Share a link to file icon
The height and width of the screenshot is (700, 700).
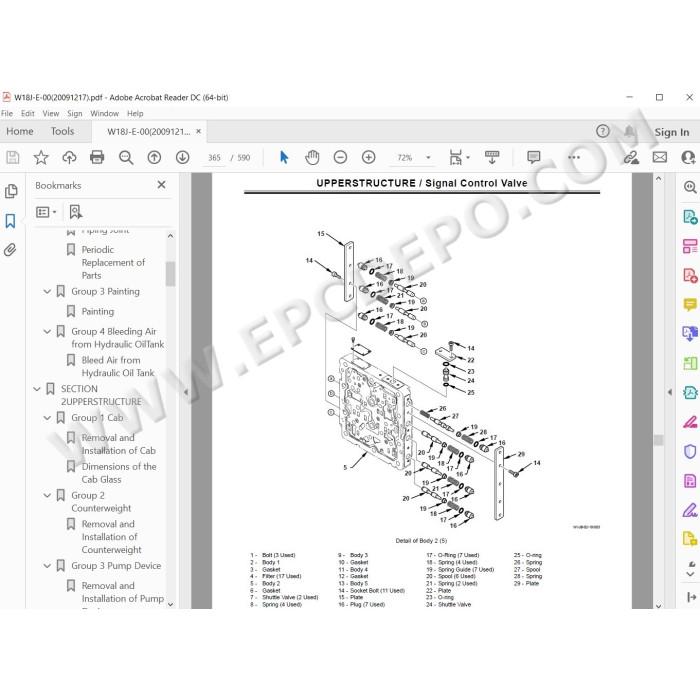click(x=631, y=157)
